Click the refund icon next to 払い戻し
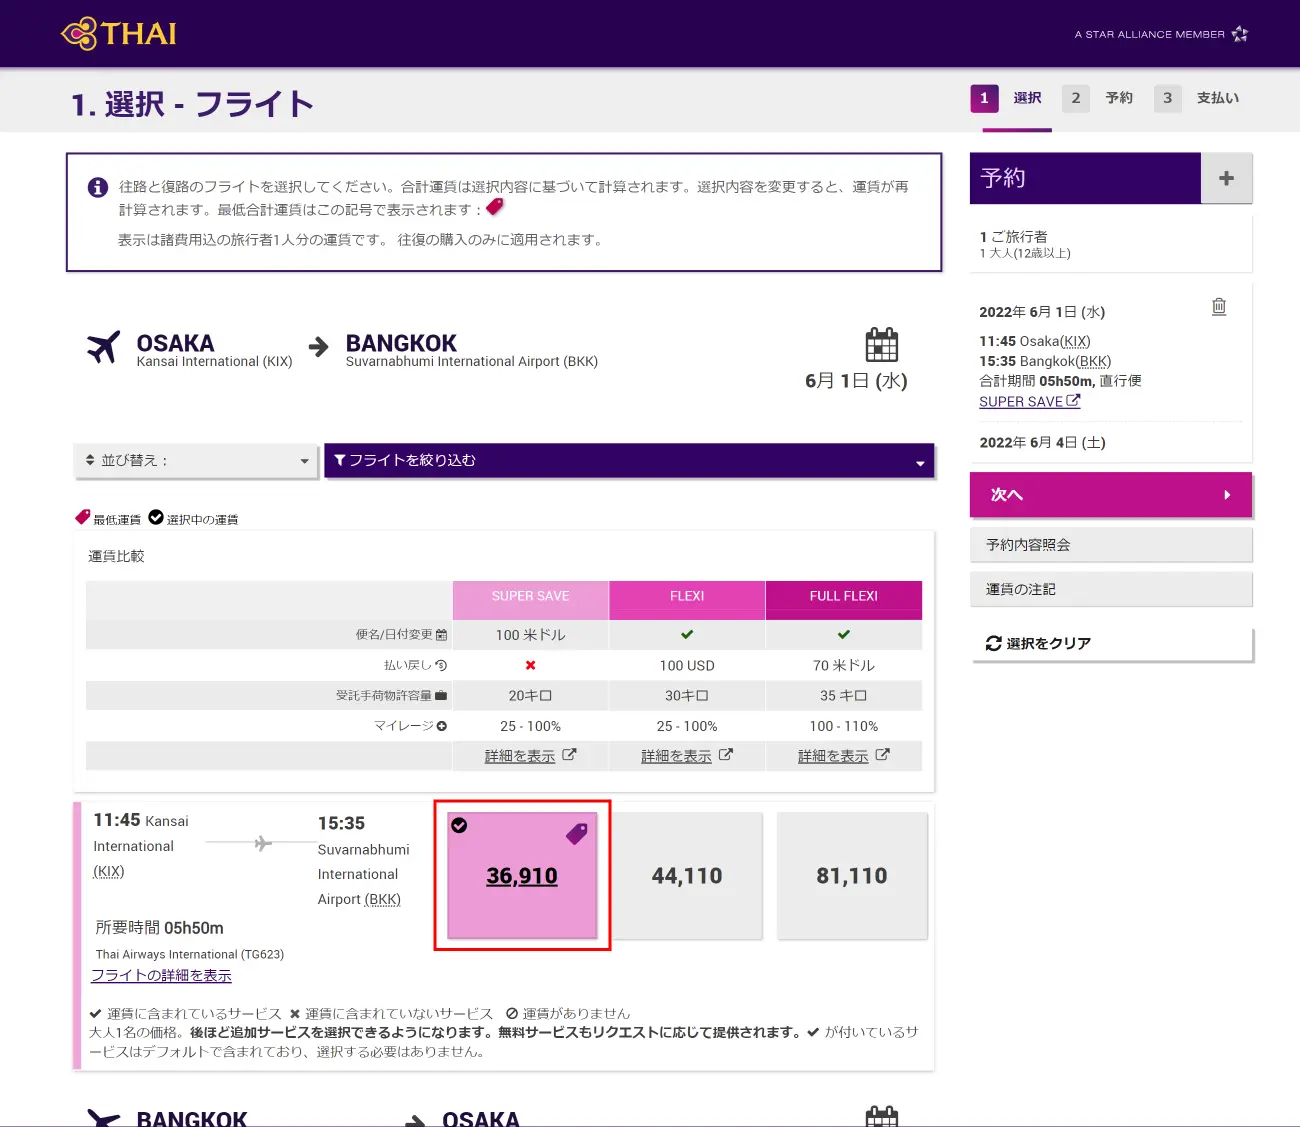 pos(441,665)
